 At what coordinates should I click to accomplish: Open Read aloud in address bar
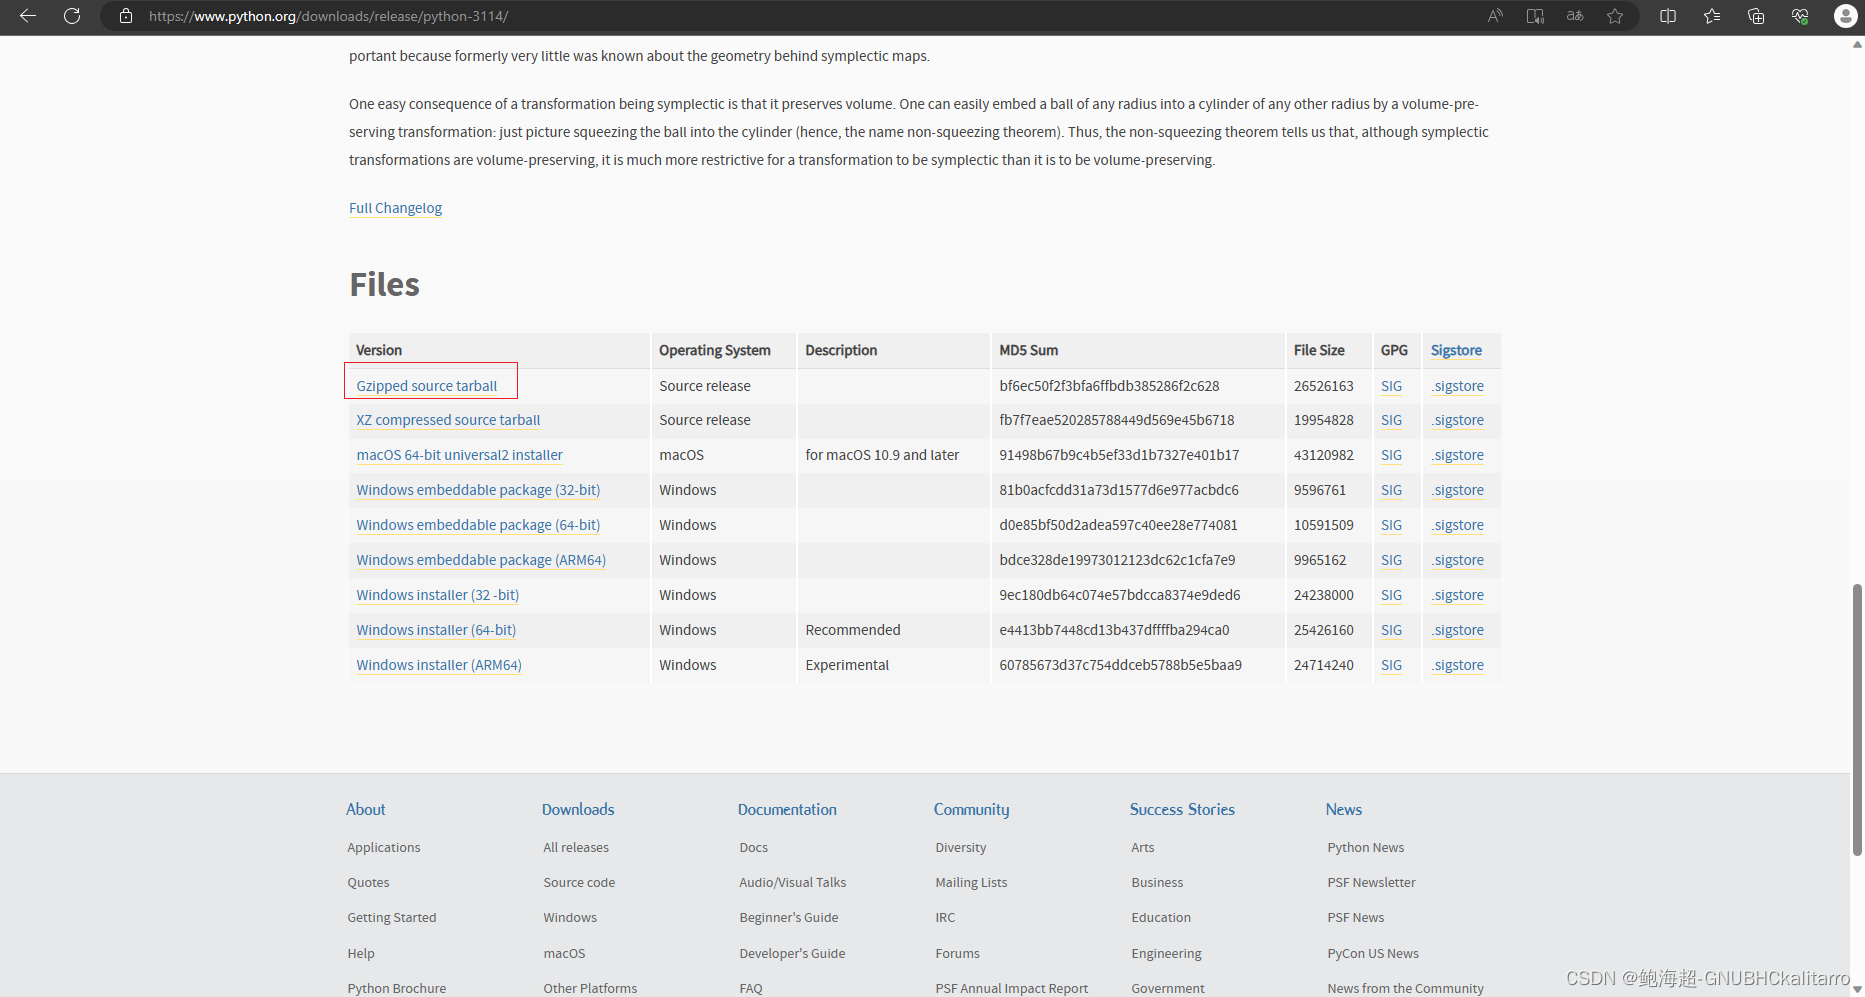(1495, 16)
